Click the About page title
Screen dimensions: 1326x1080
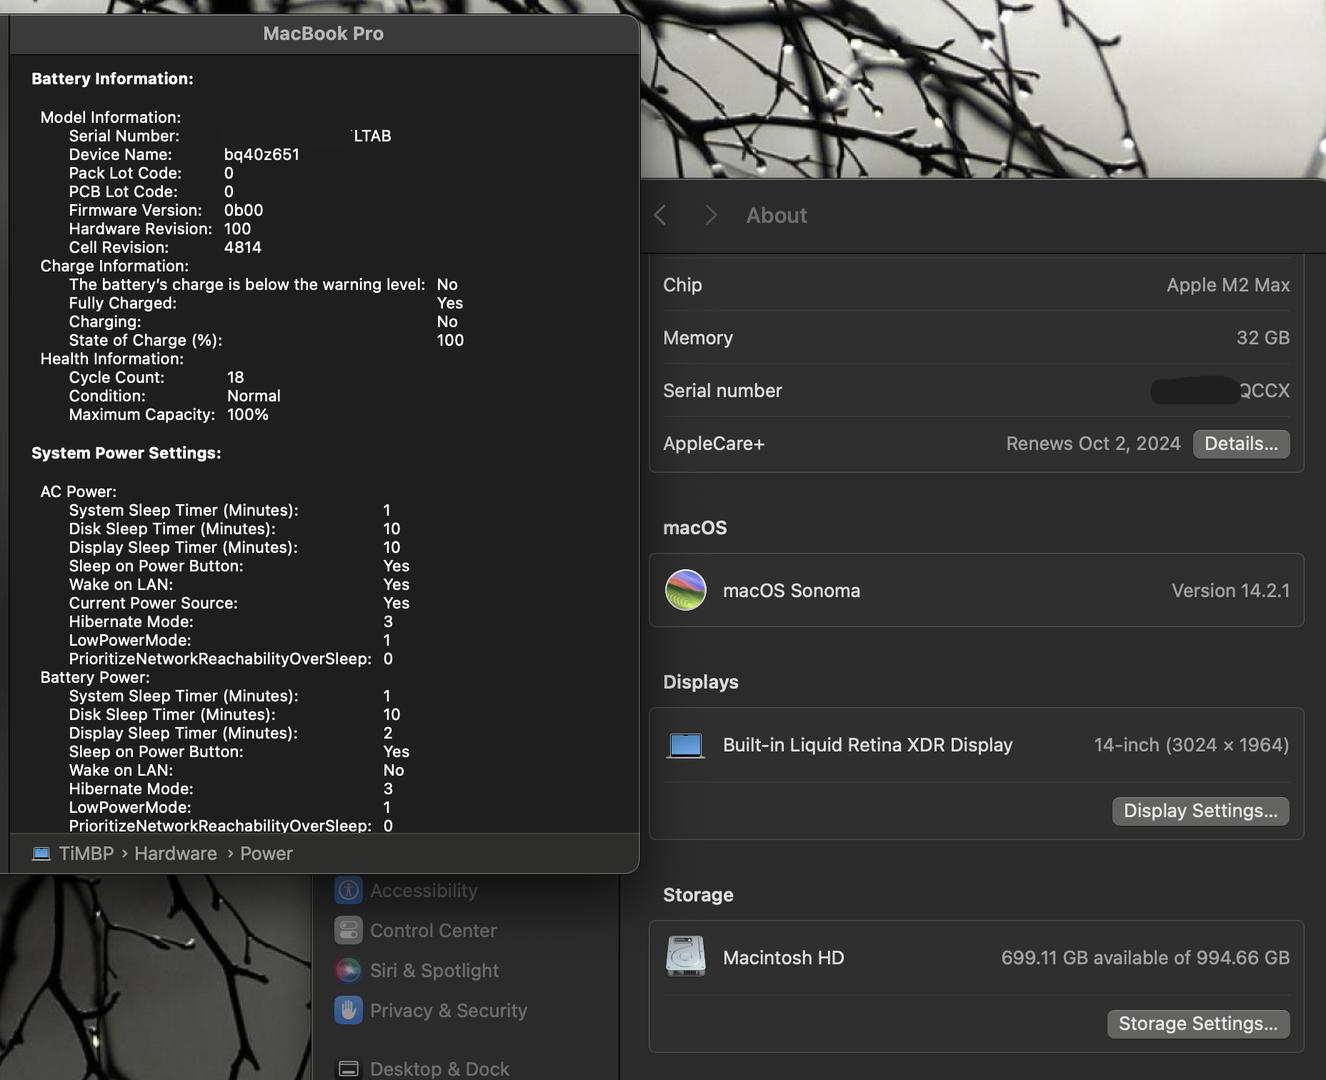pos(776,215)
